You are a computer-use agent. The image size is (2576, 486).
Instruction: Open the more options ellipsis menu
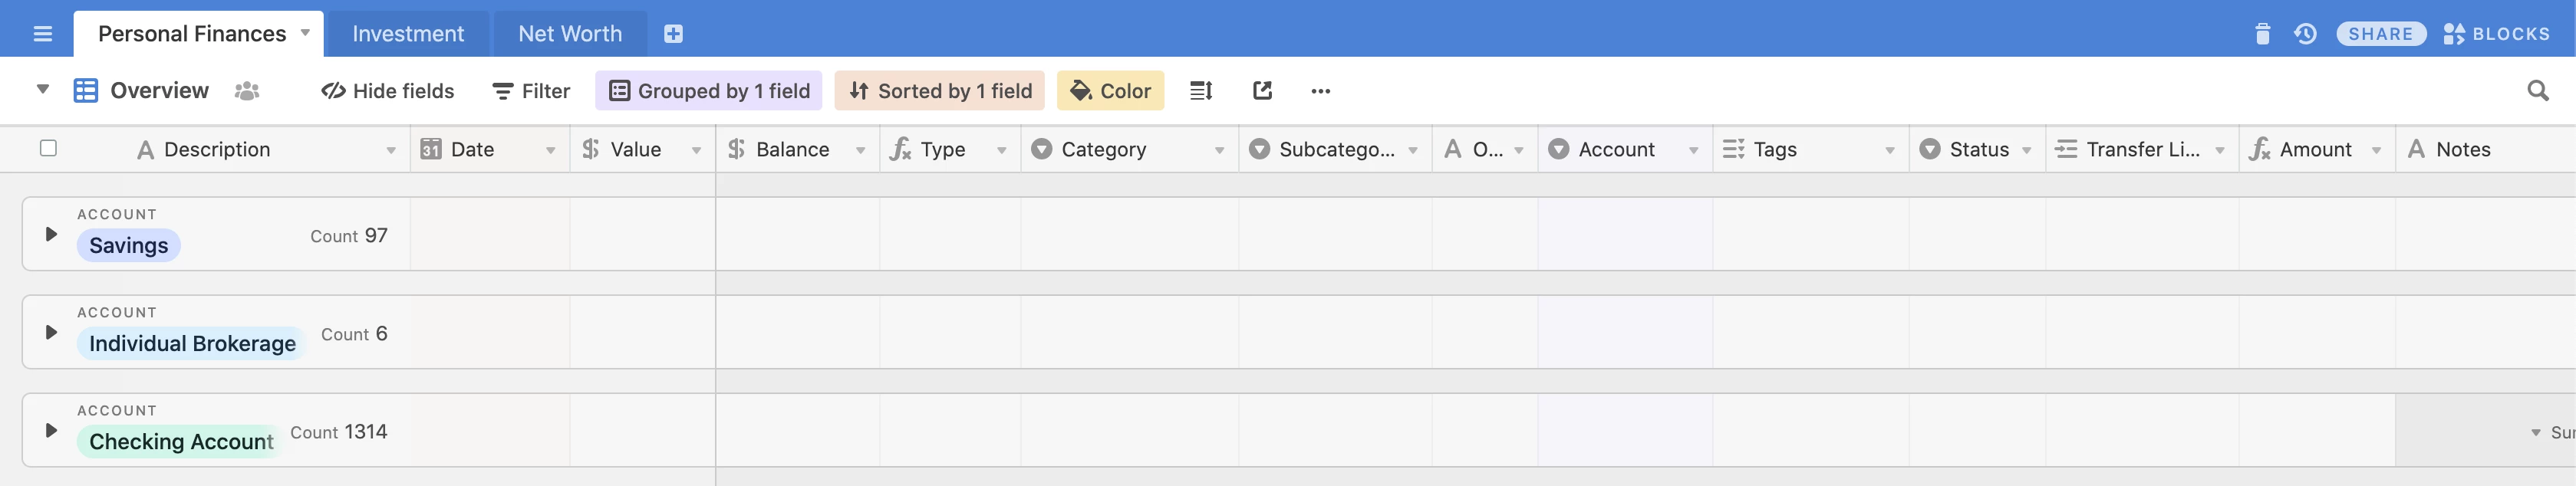[1320, 91]
